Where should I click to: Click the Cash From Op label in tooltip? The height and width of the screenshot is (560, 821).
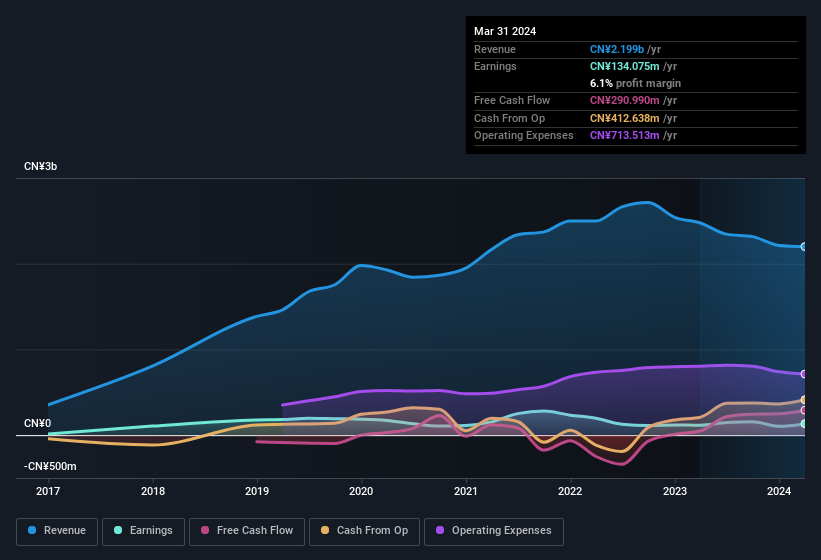pyautogui.click(x=509, y=118)
